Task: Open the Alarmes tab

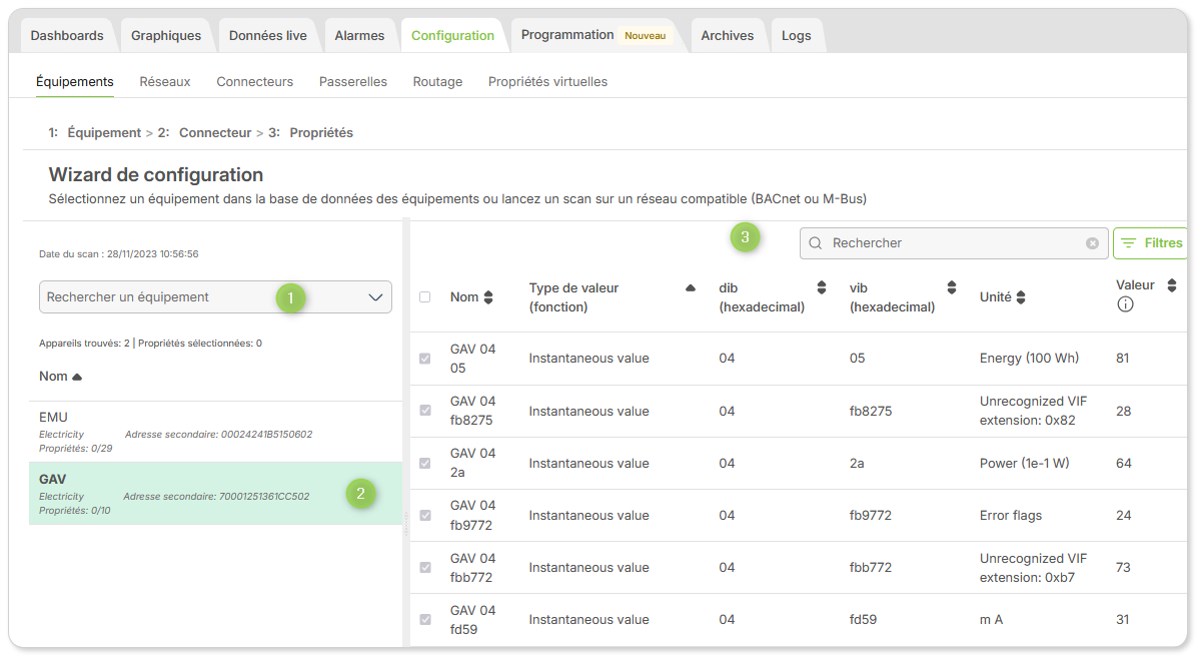Action: pyautogui.click(x=359, y=35)
